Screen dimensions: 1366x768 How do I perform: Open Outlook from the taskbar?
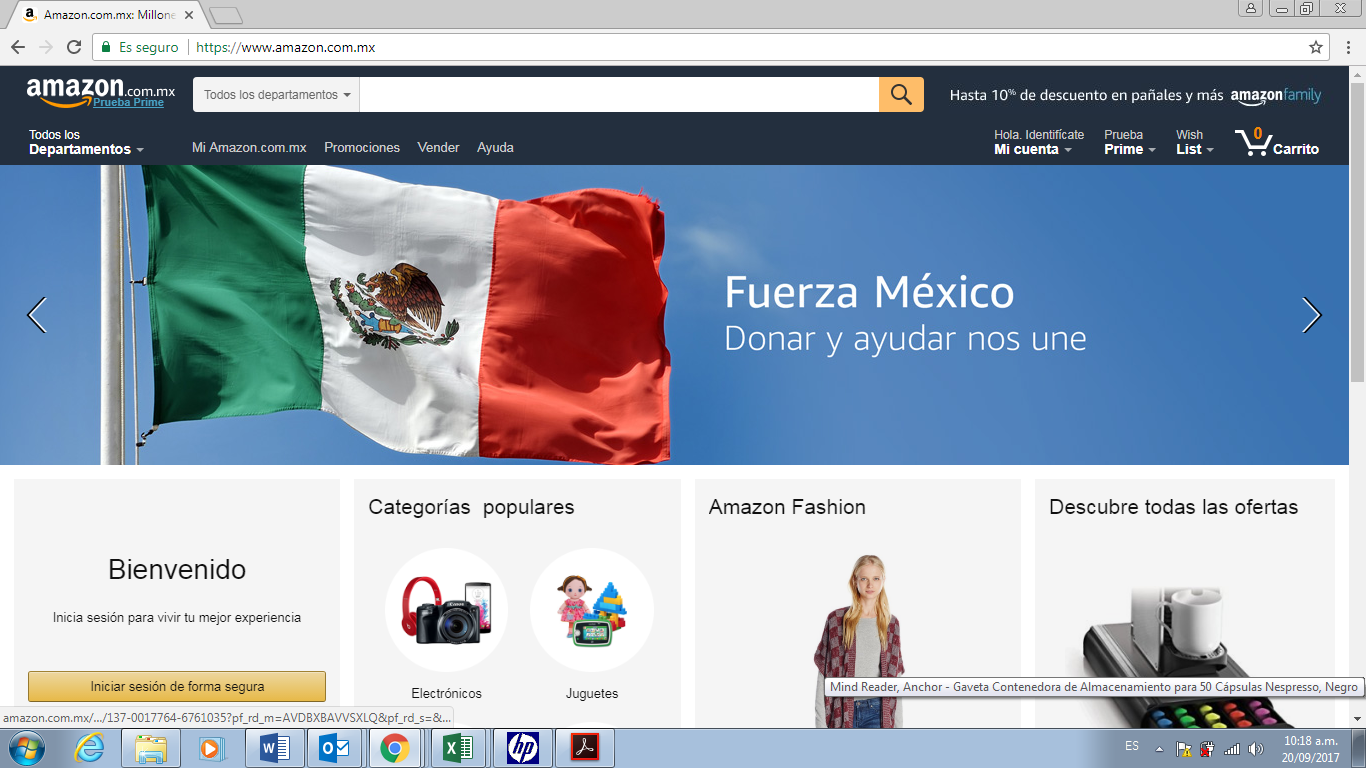335,748
